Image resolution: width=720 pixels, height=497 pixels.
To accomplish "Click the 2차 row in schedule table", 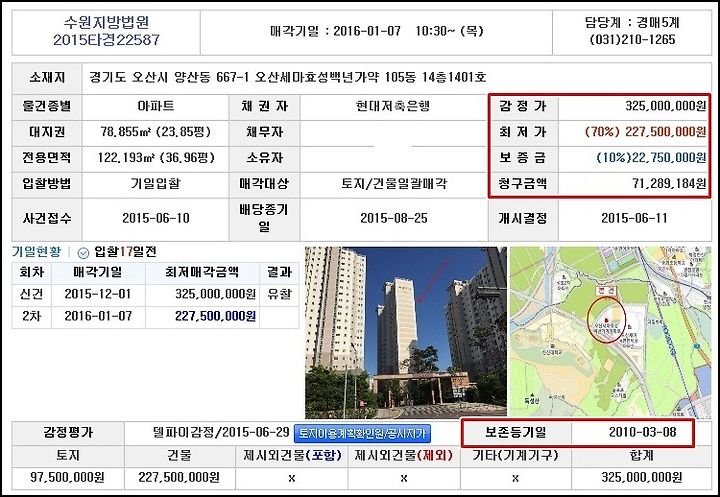I will (x=155, y=316).
